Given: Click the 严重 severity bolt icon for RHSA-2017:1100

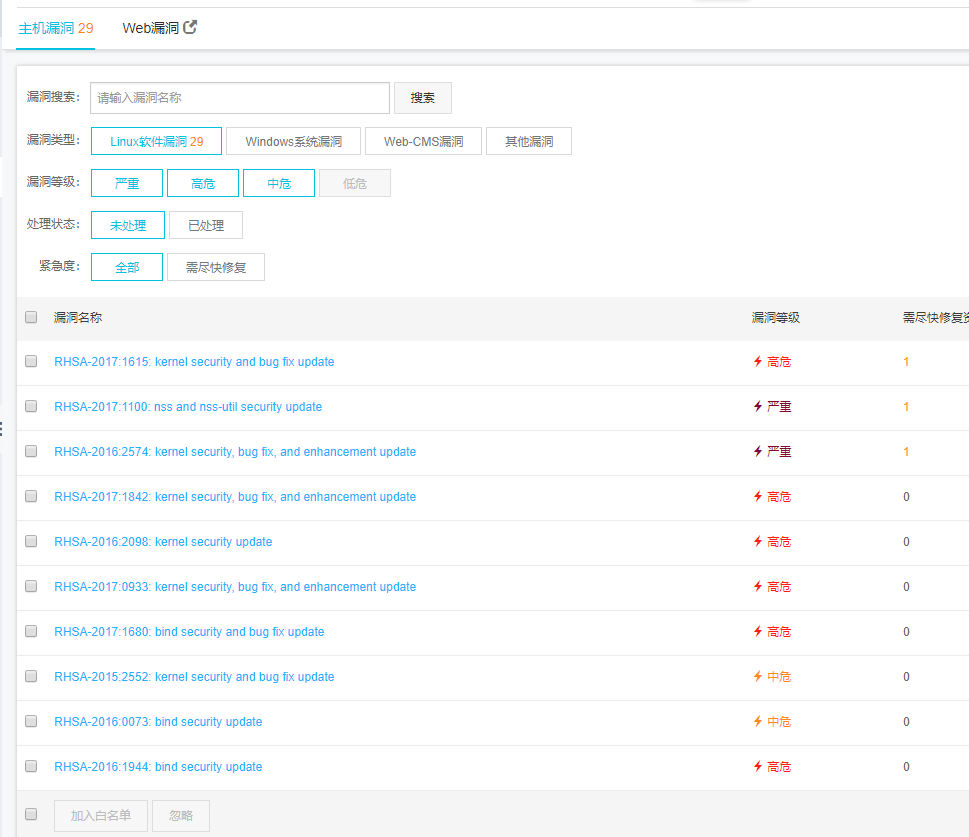Looking at the screenshot, I should coord(756,407).
